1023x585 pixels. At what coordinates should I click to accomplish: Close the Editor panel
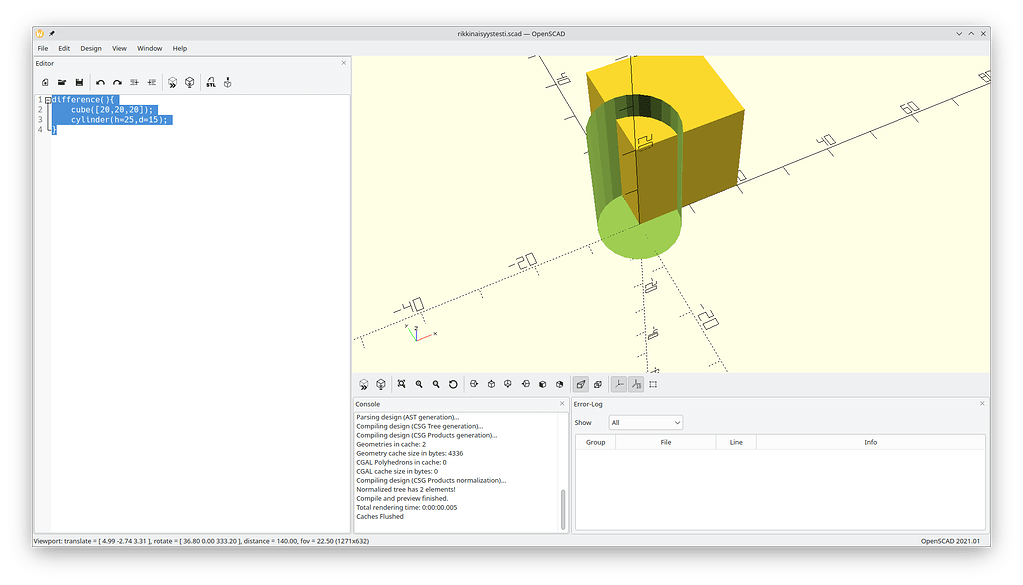344,63
